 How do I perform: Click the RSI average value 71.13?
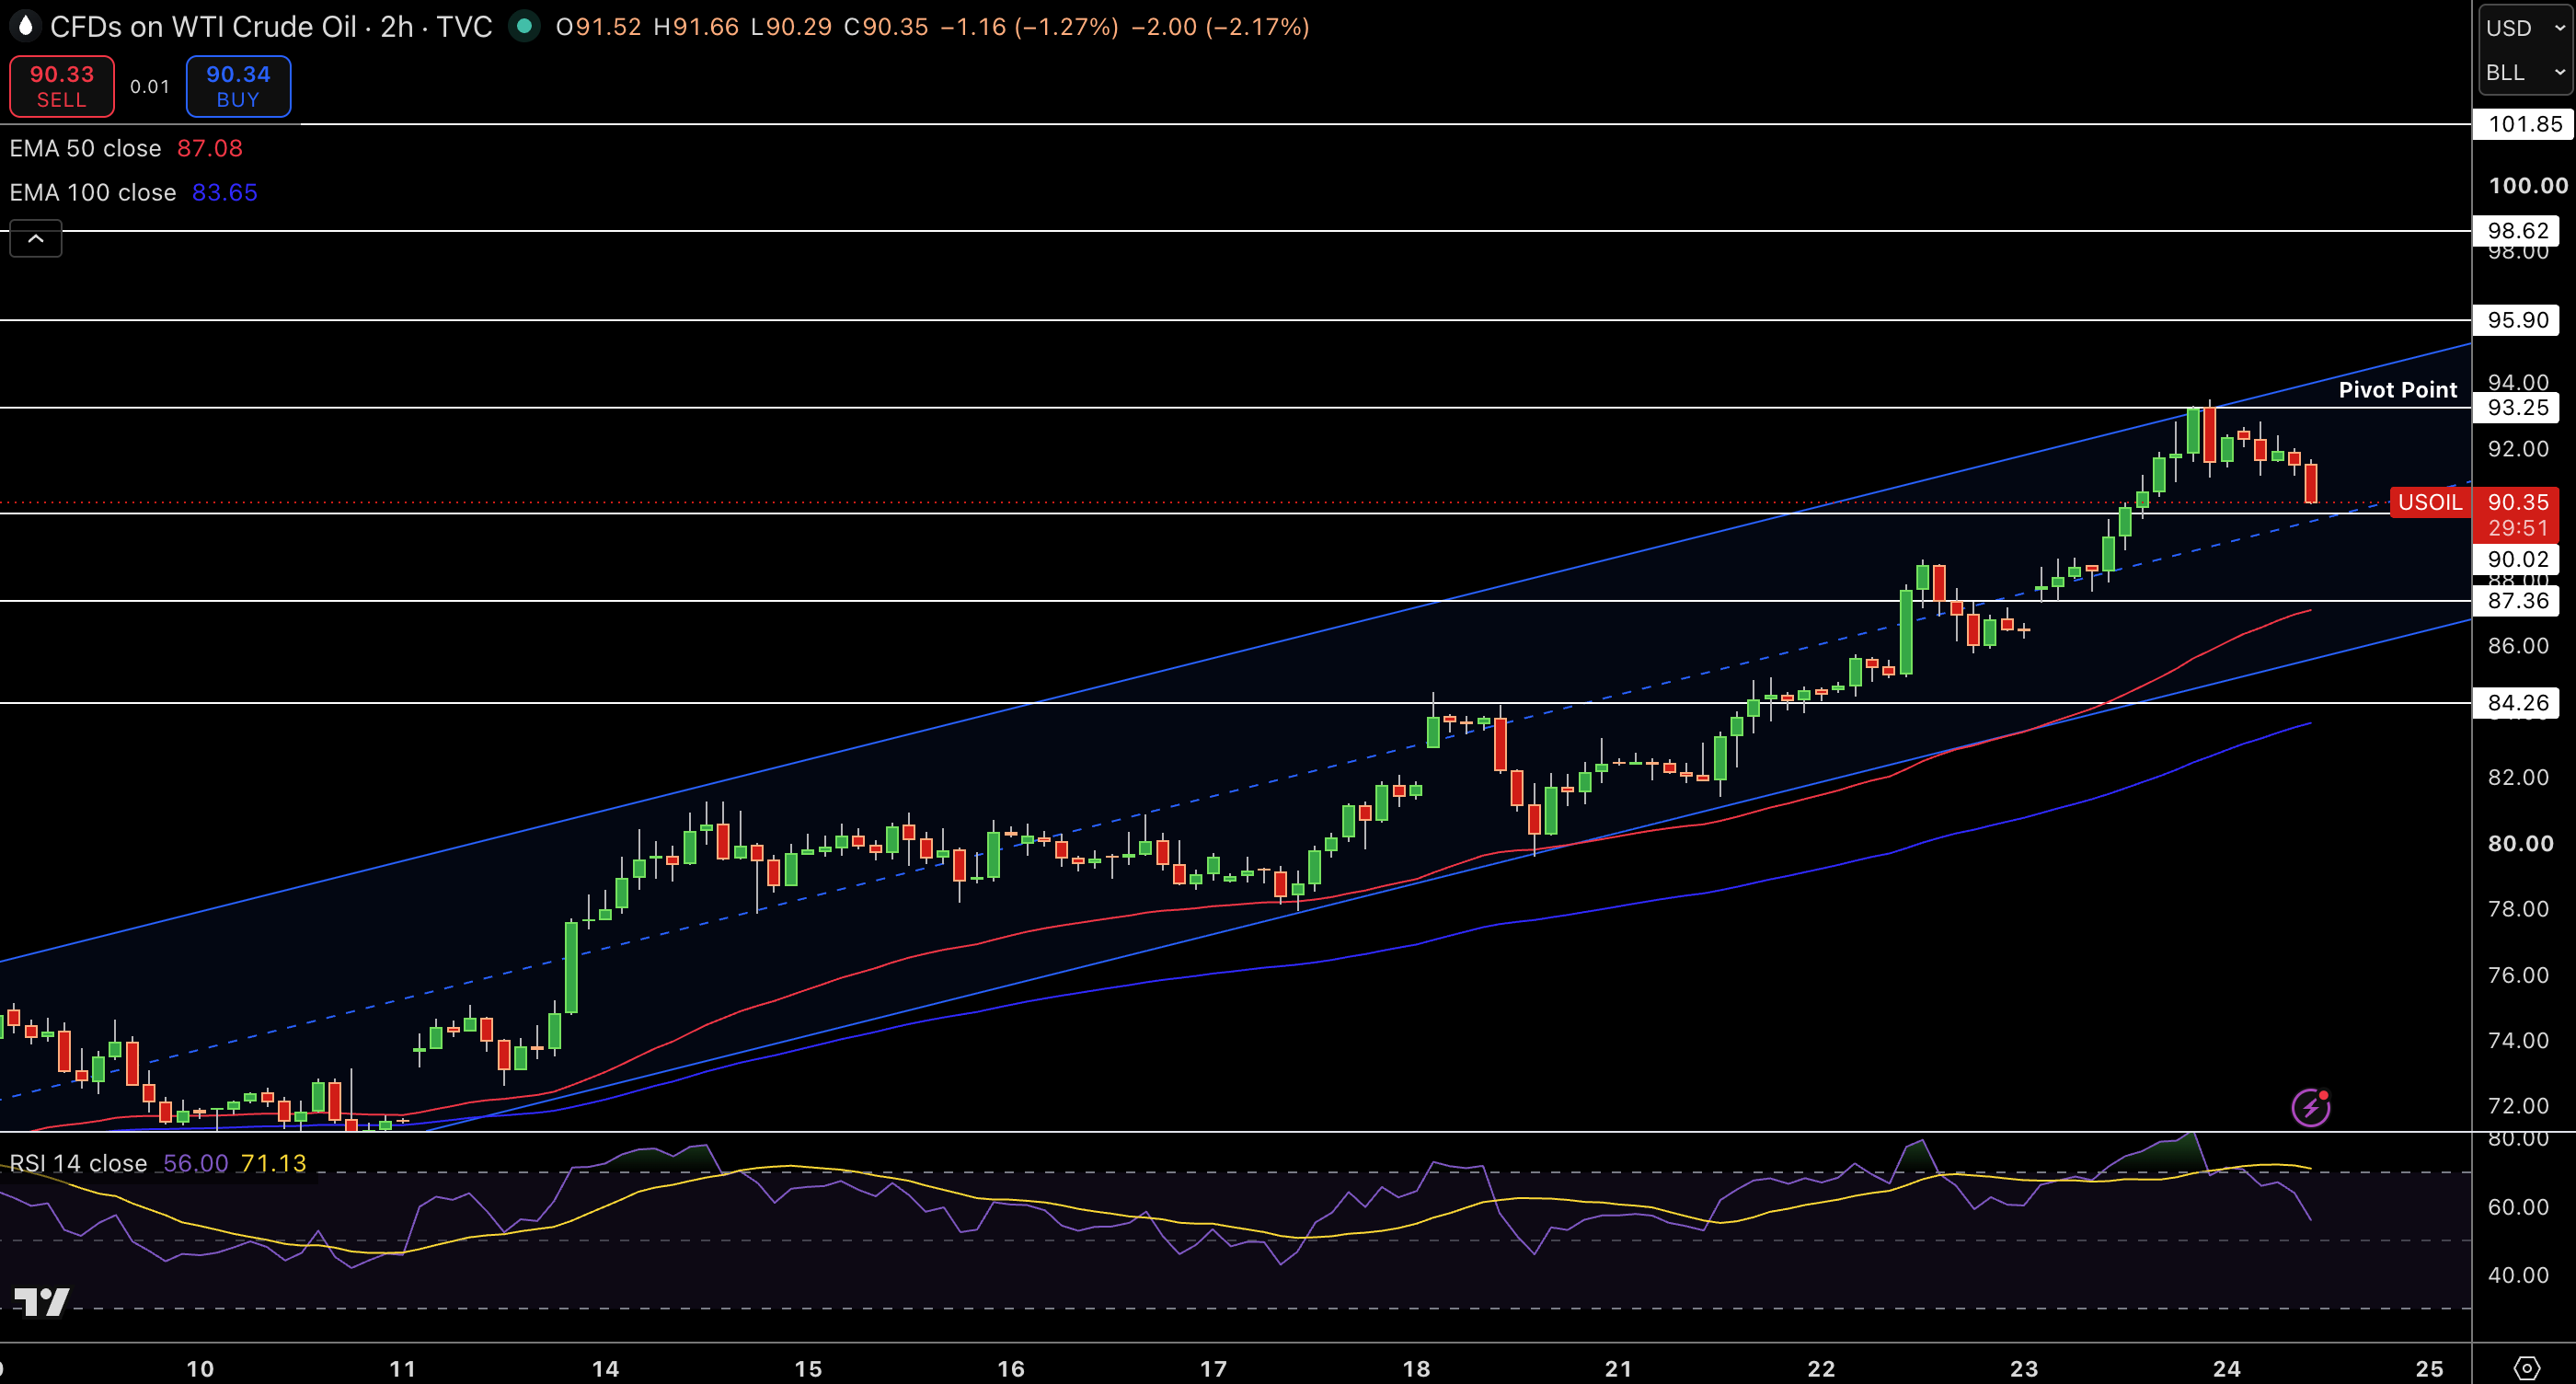274,1163
